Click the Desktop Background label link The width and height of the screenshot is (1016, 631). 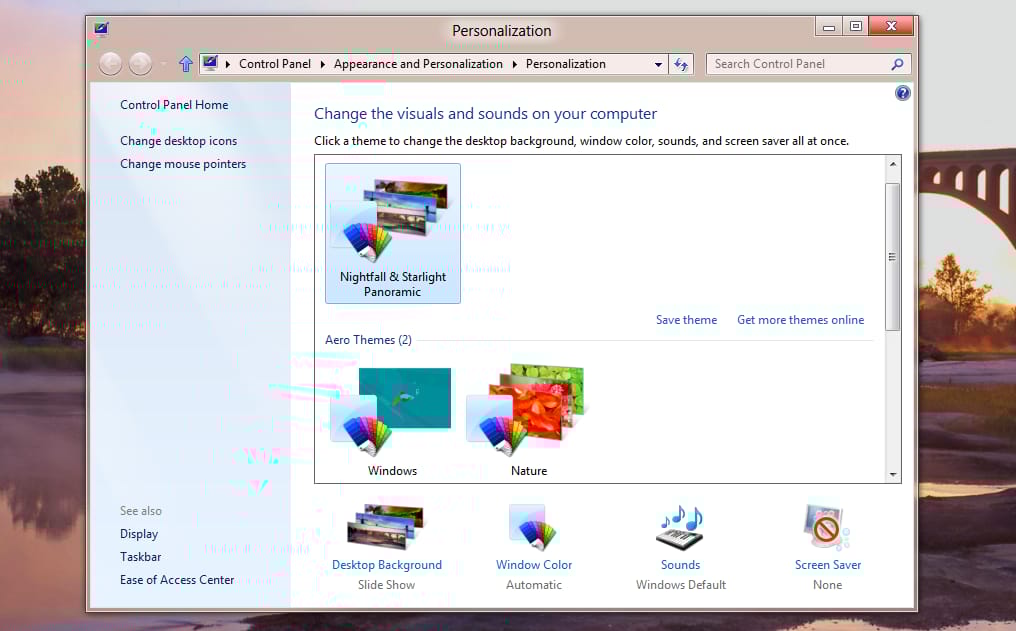(387, 565)
